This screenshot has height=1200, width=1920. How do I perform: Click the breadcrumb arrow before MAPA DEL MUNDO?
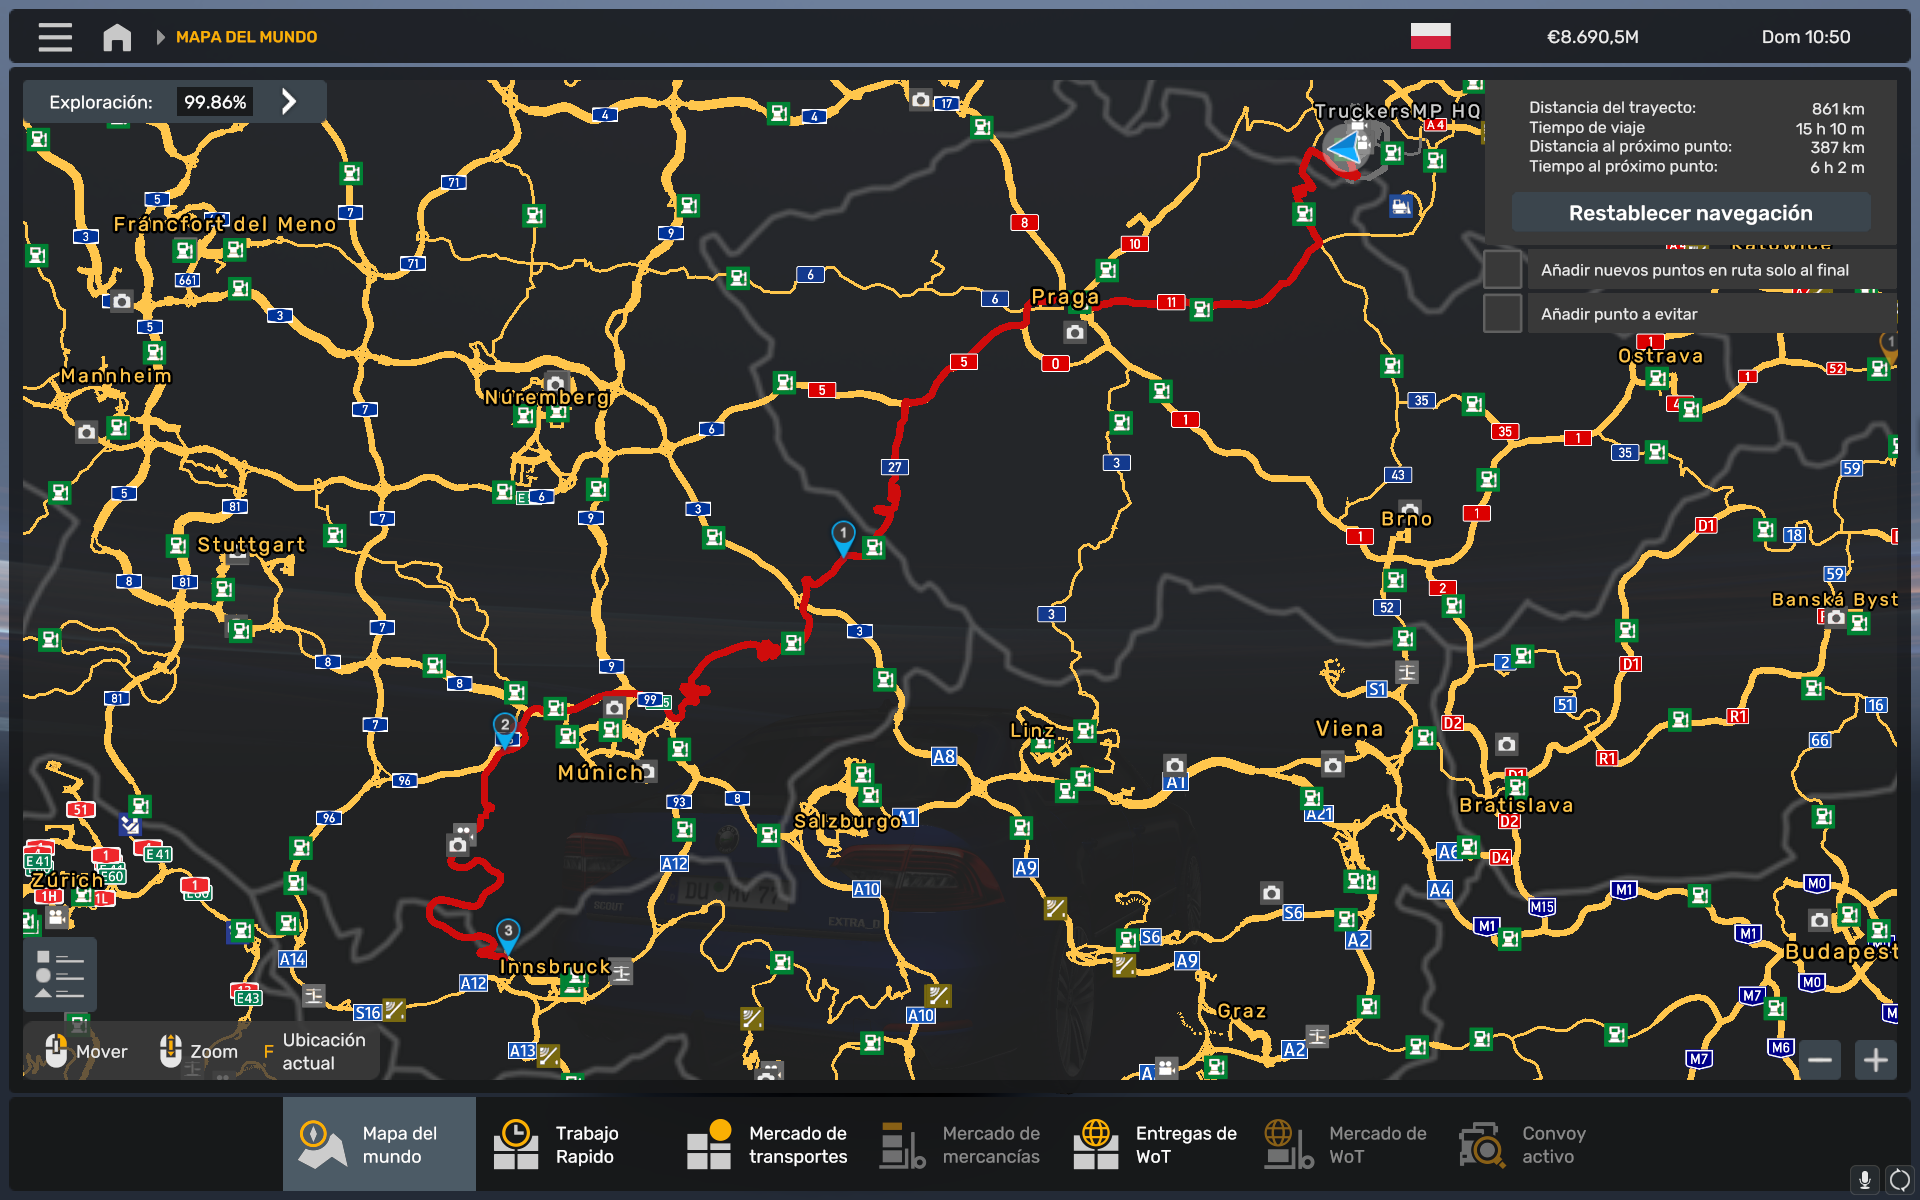pyautogui.click(x=160, y=37)
